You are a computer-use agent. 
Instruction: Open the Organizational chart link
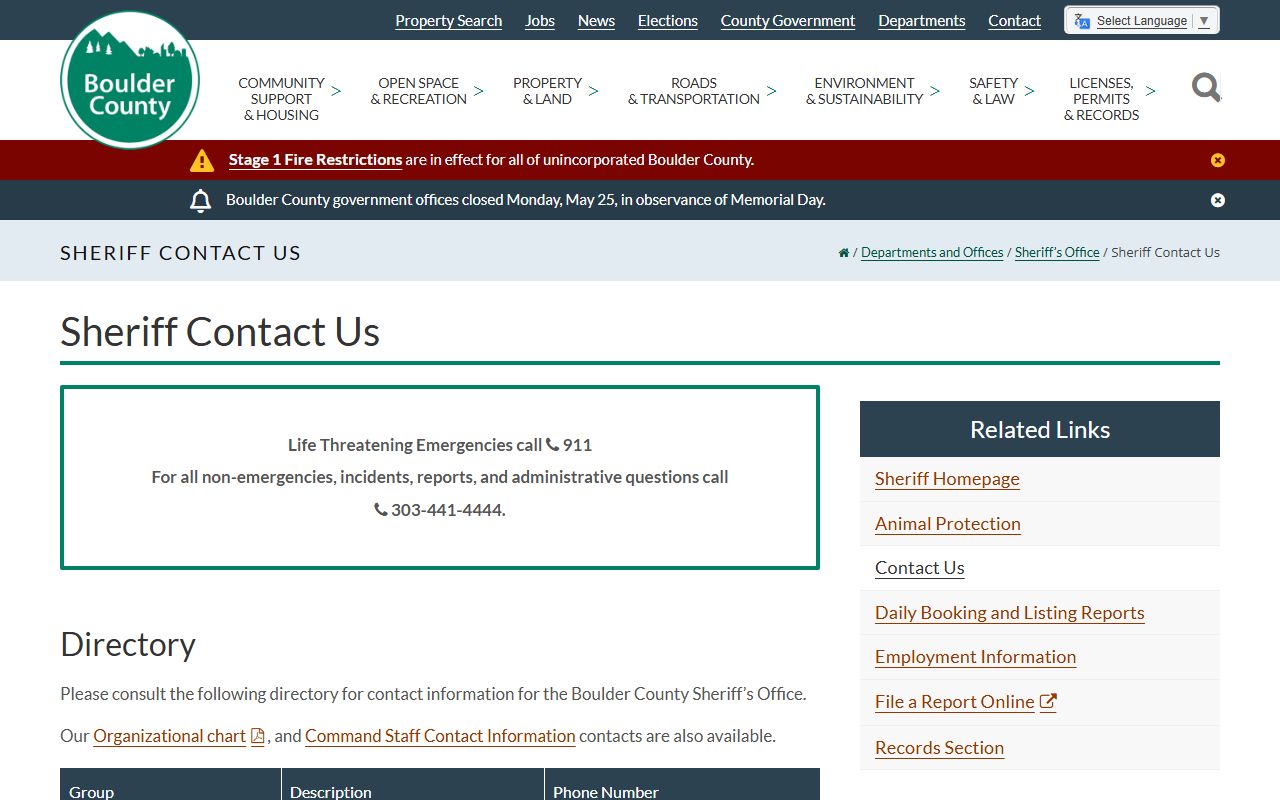pos(169,736)
